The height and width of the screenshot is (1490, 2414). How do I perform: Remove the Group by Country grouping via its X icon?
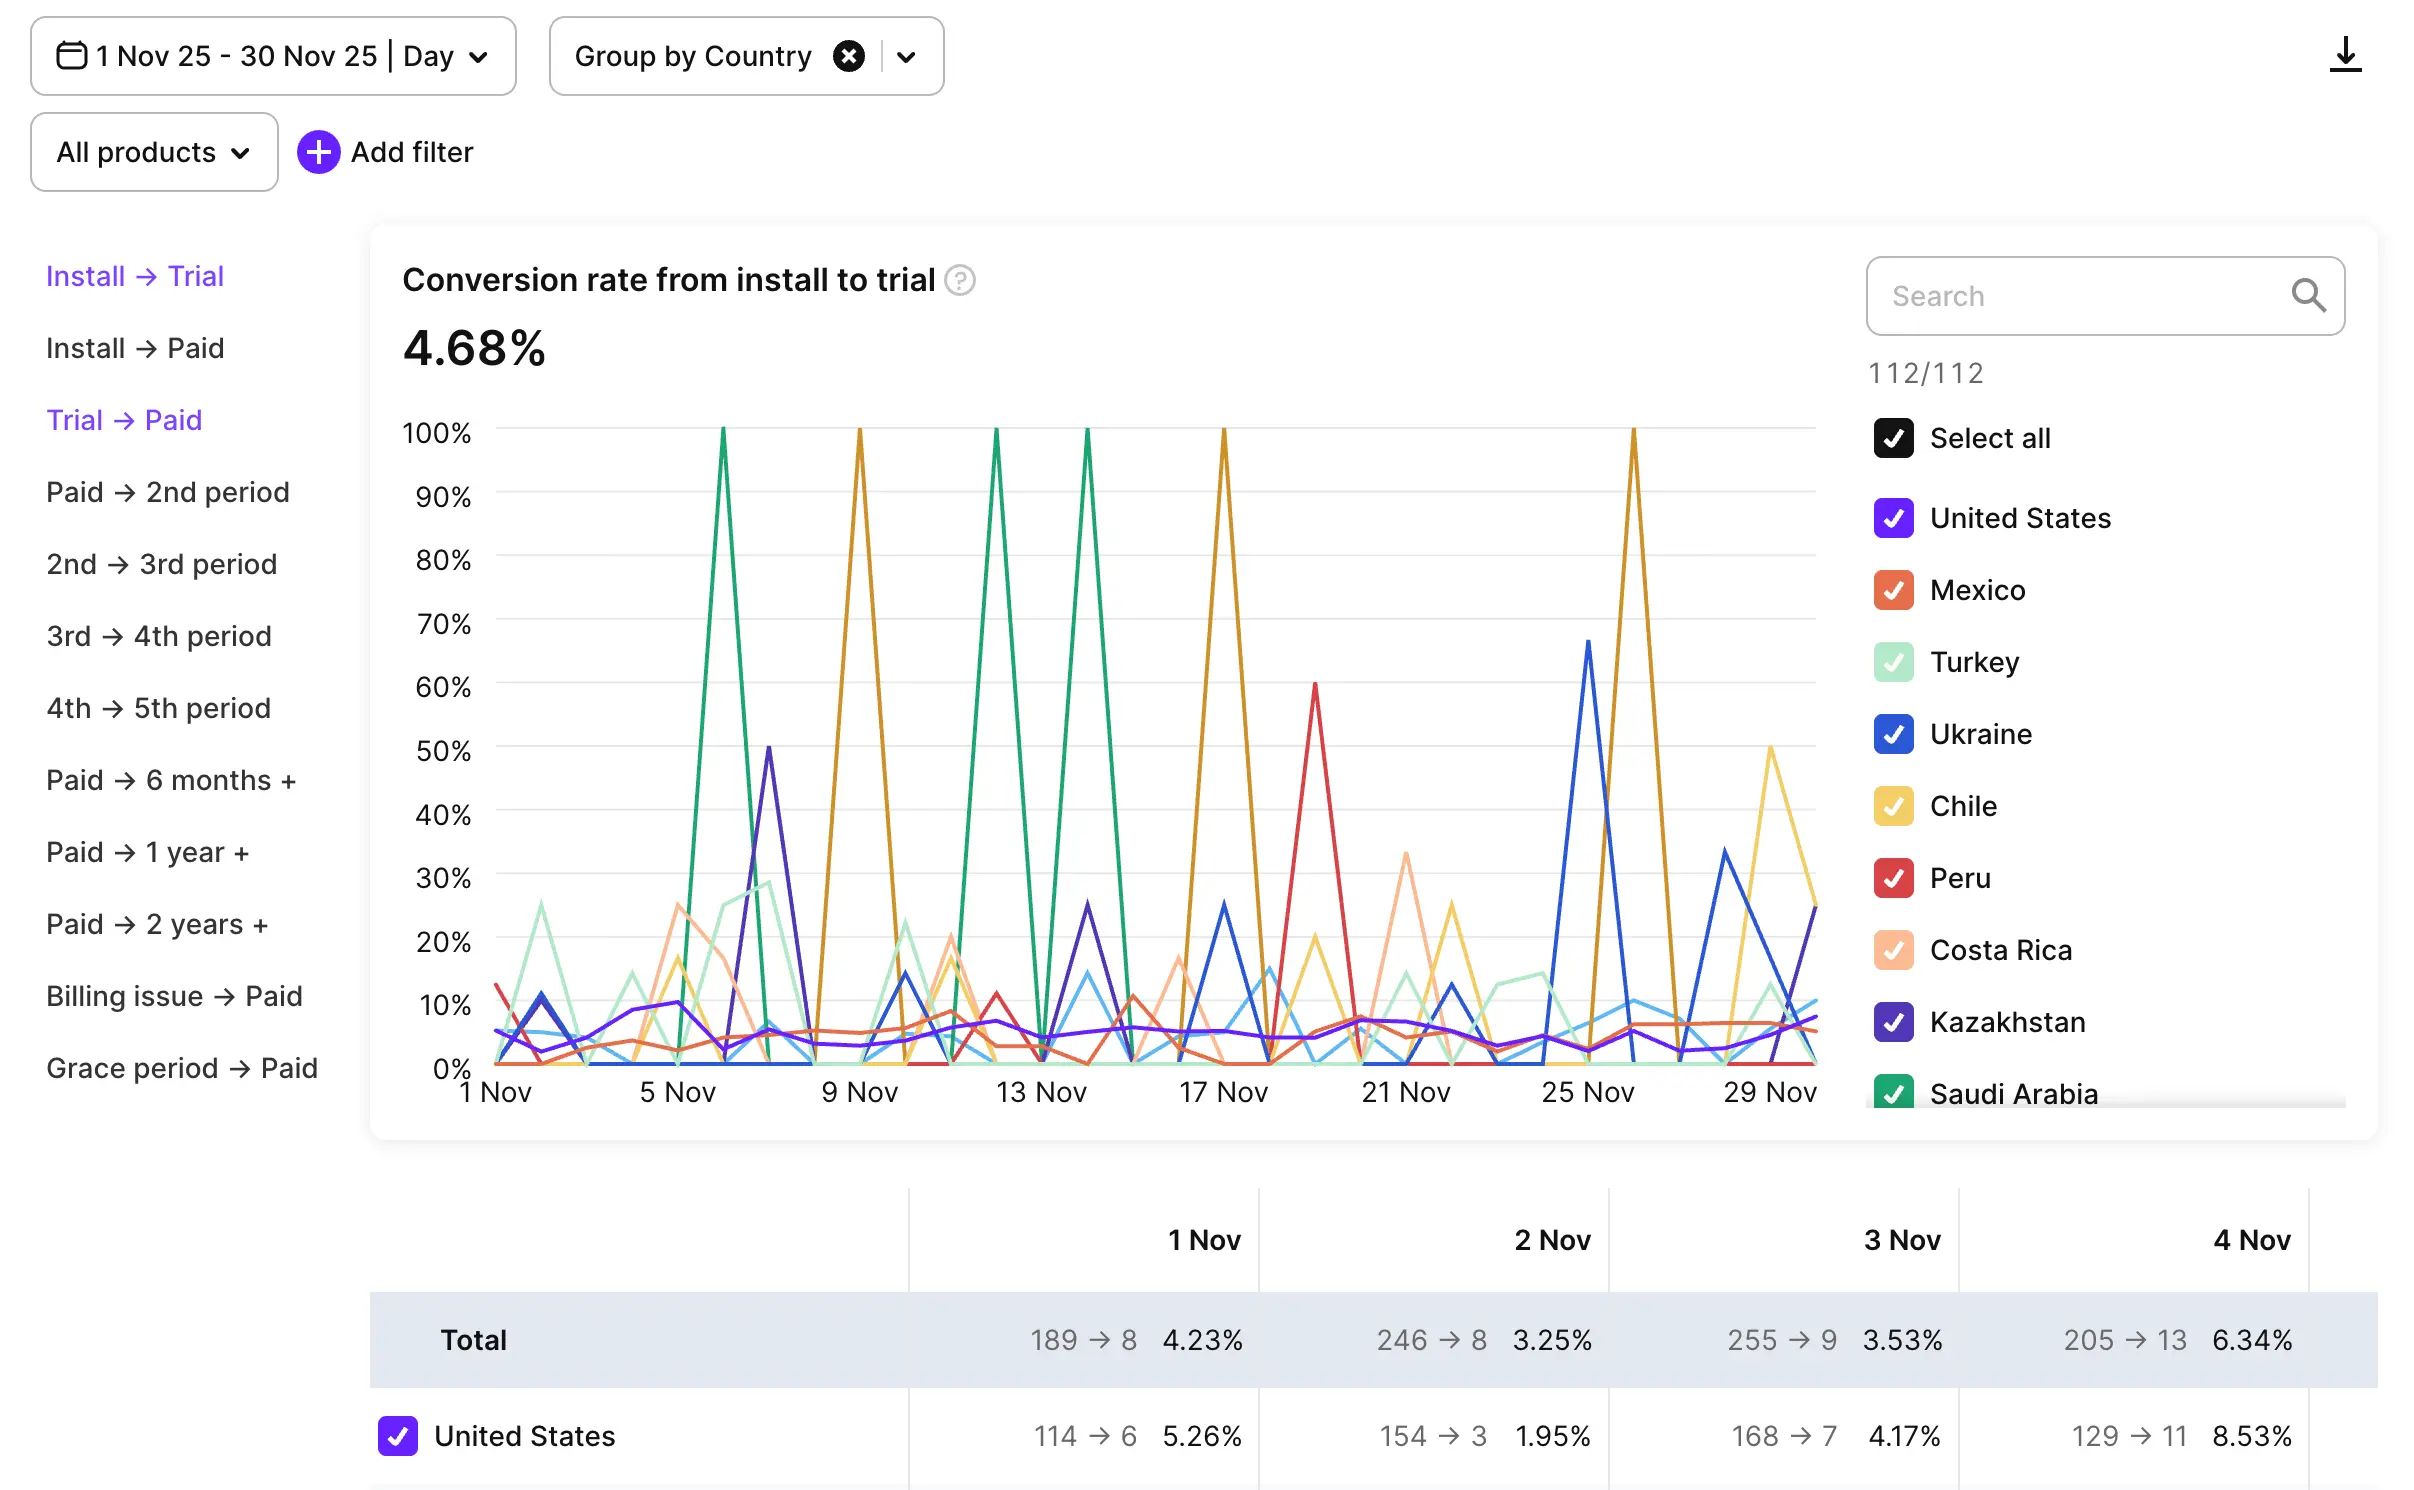coord(849,55)
